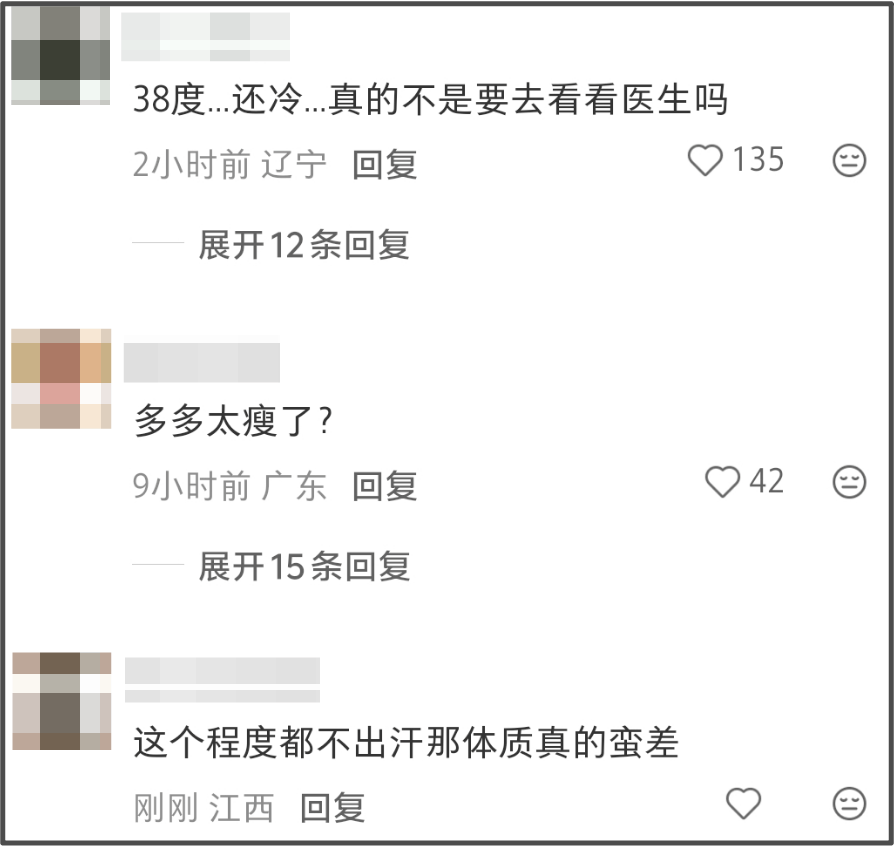This screenshot has height=851, width=895.
Task: Like the comment from 江西
Action: pyautogui.click(x=743, y=804)
